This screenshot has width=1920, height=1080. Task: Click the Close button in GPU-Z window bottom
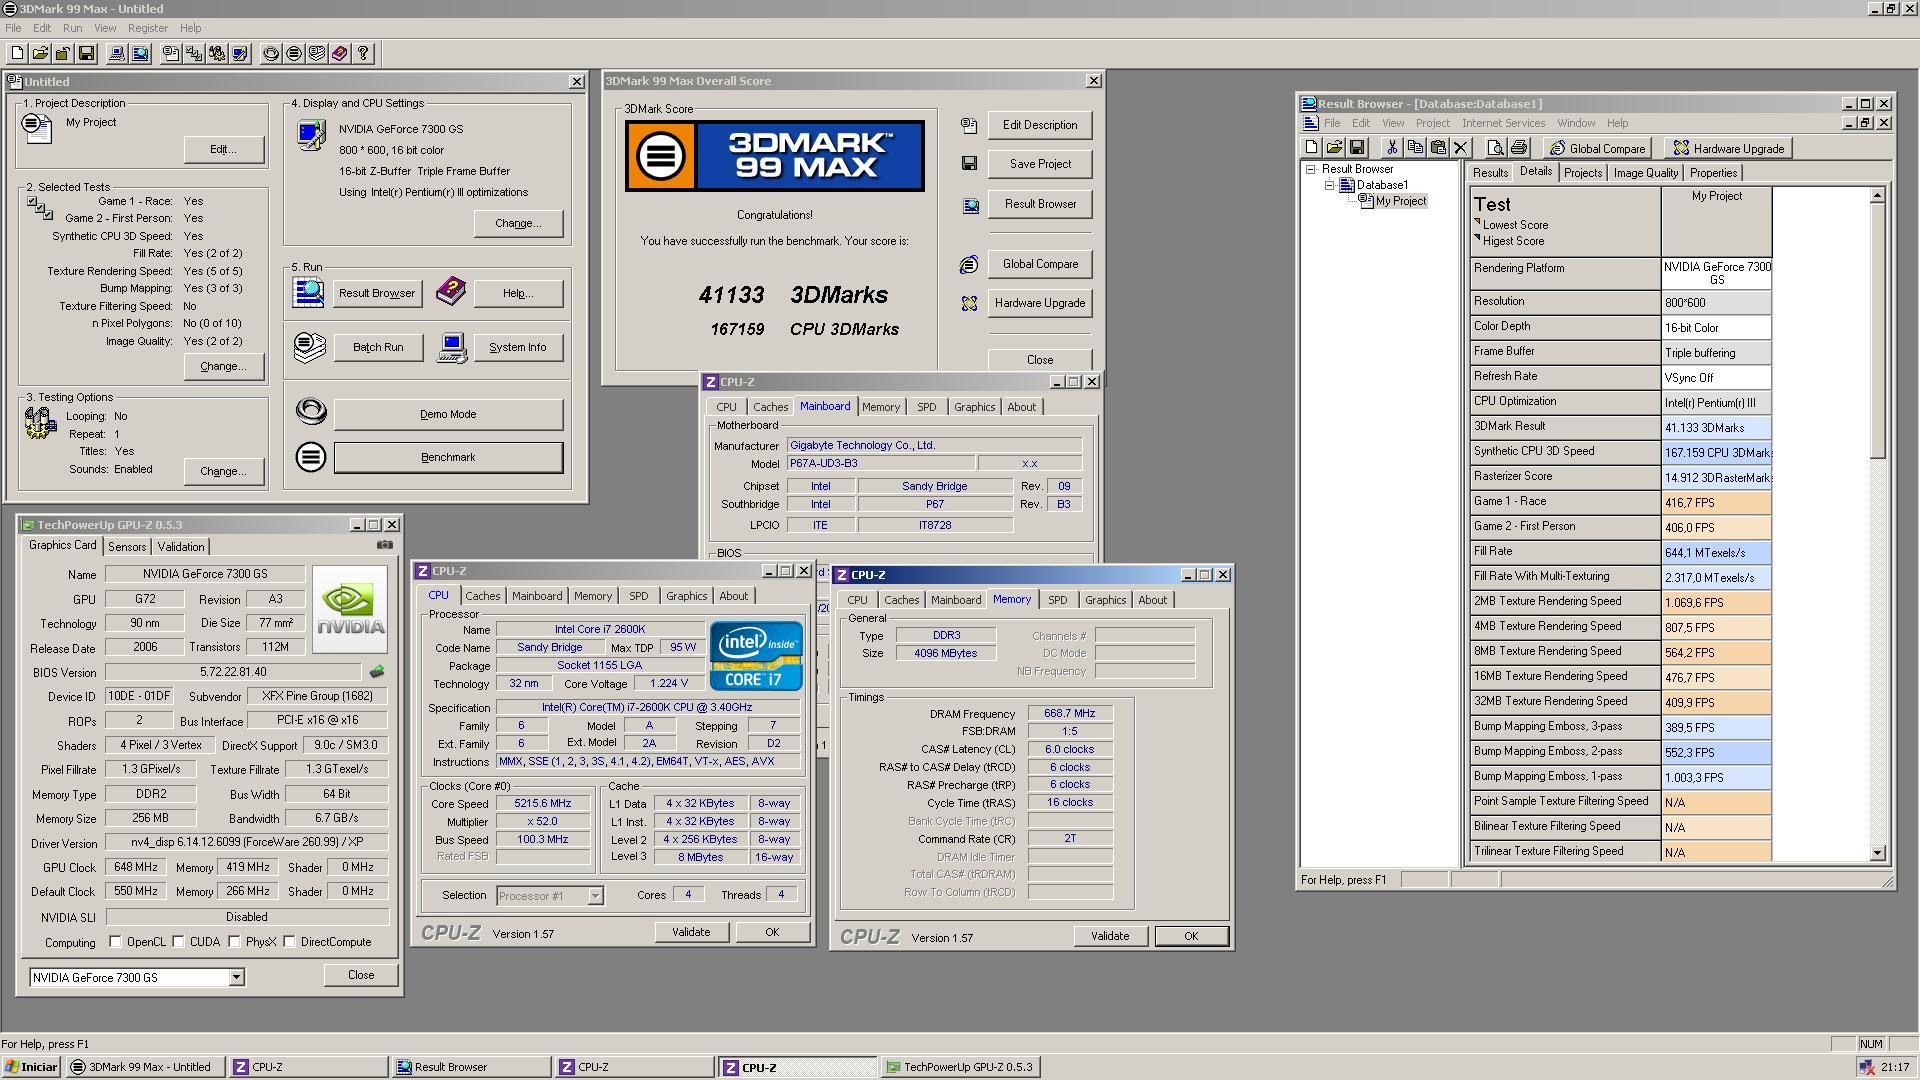(x=361, y=975)
